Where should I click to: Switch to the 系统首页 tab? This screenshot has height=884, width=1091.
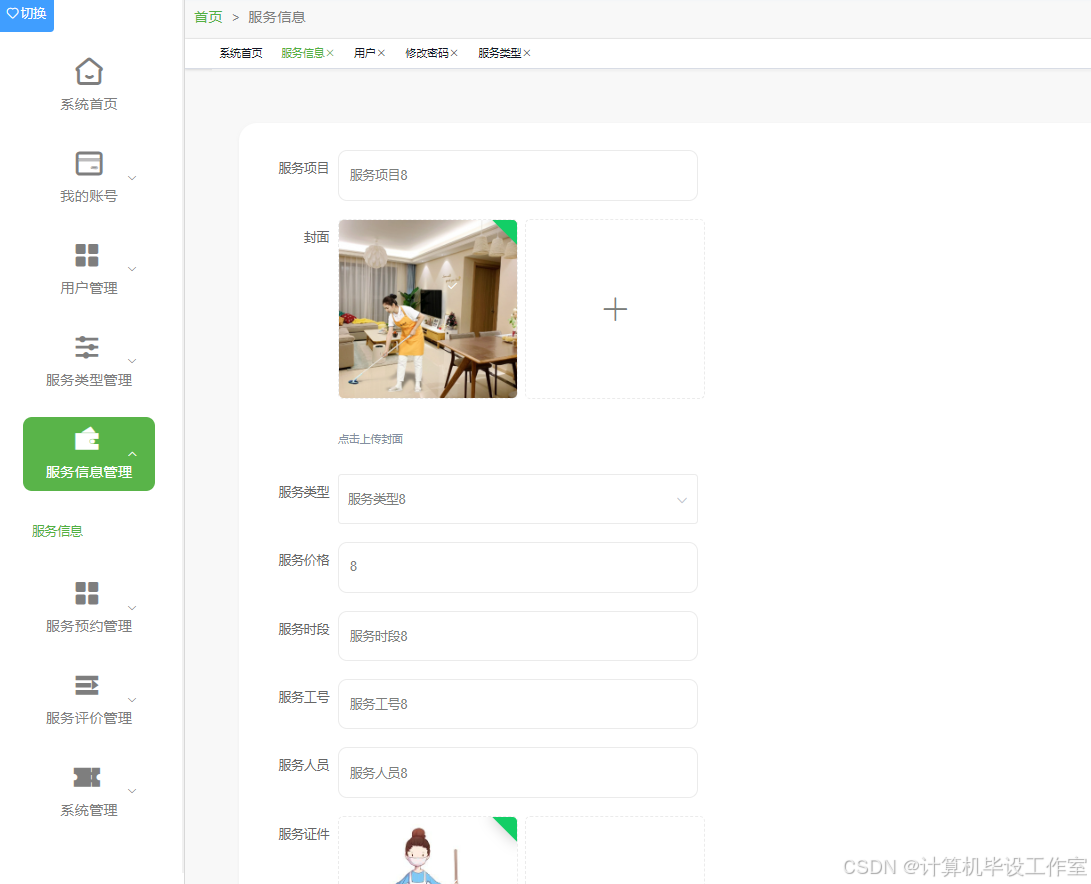click(241, 53)
